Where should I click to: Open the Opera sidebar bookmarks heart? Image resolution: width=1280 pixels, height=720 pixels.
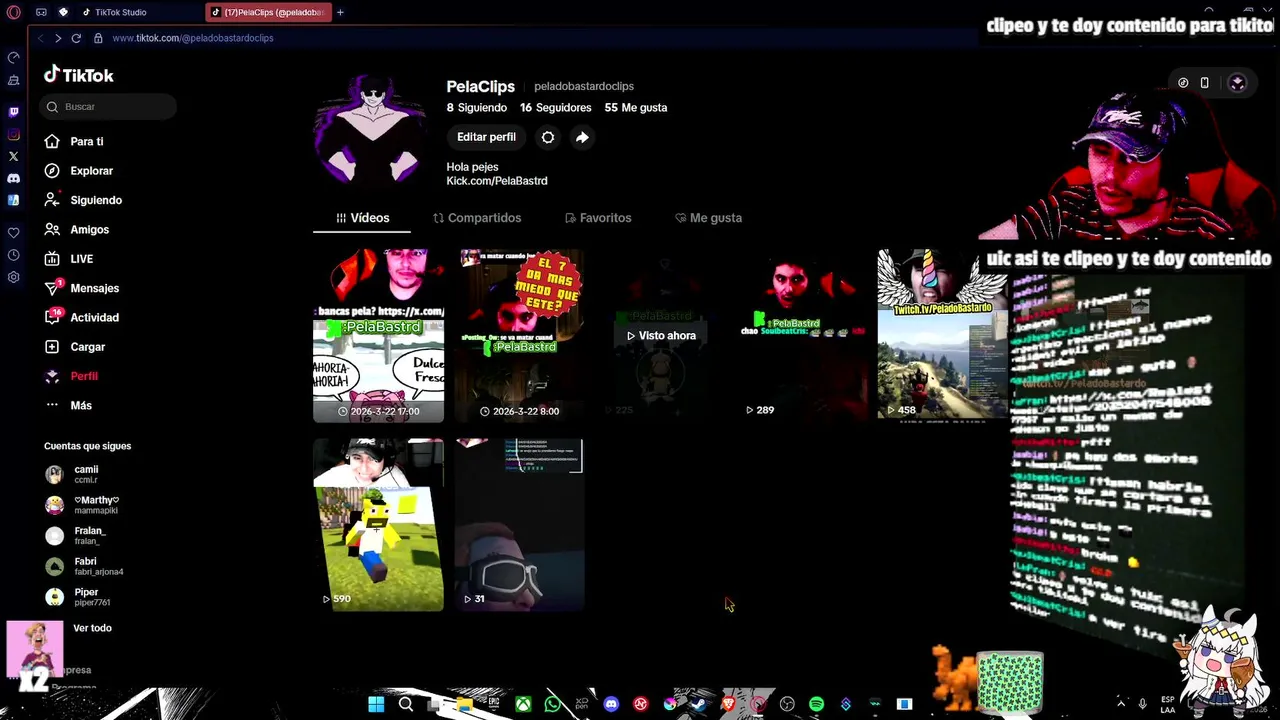pos(13,233)
